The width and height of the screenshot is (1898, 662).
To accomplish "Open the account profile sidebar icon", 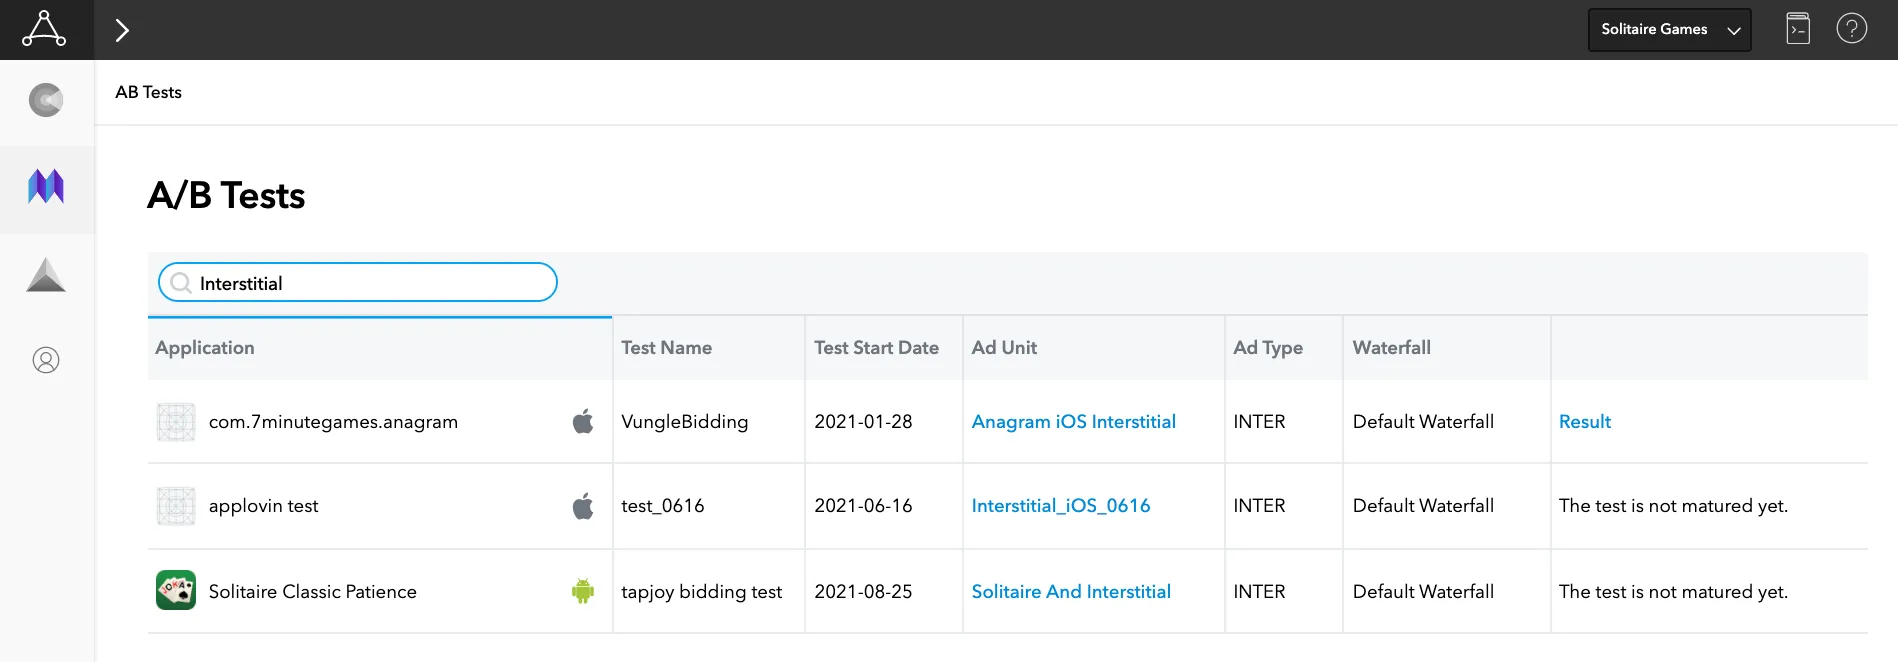I will tap(46, 360).
